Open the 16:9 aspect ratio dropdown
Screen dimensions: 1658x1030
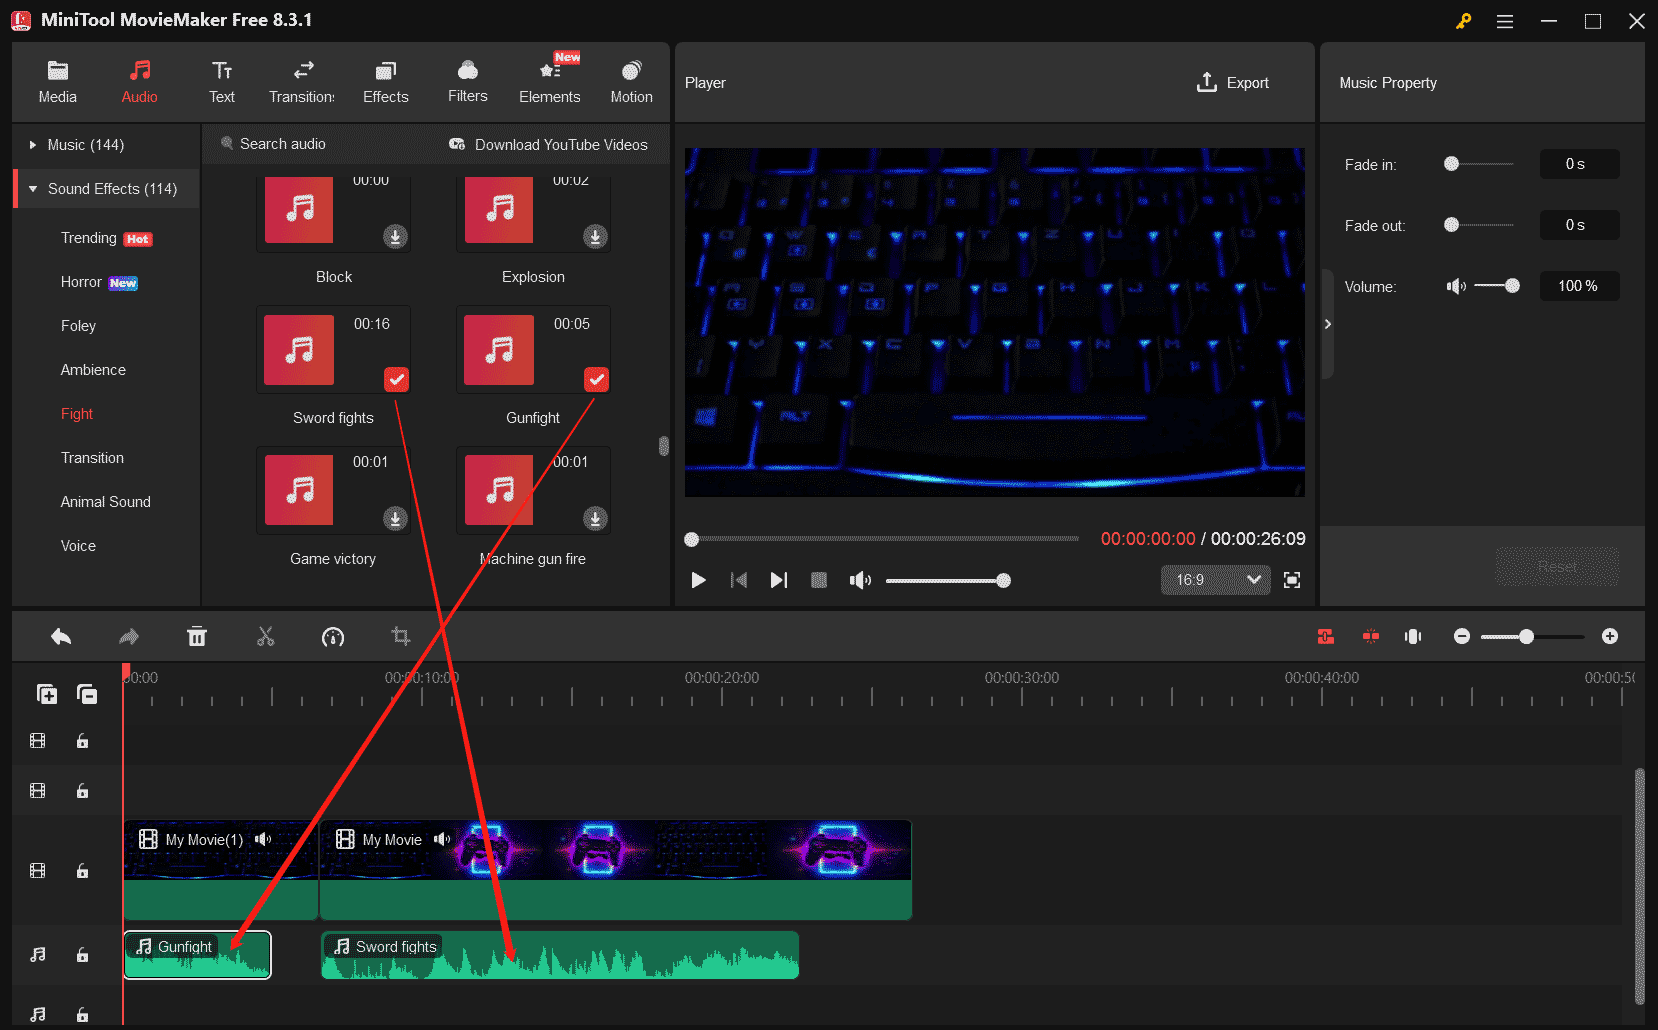point(1214,580)
